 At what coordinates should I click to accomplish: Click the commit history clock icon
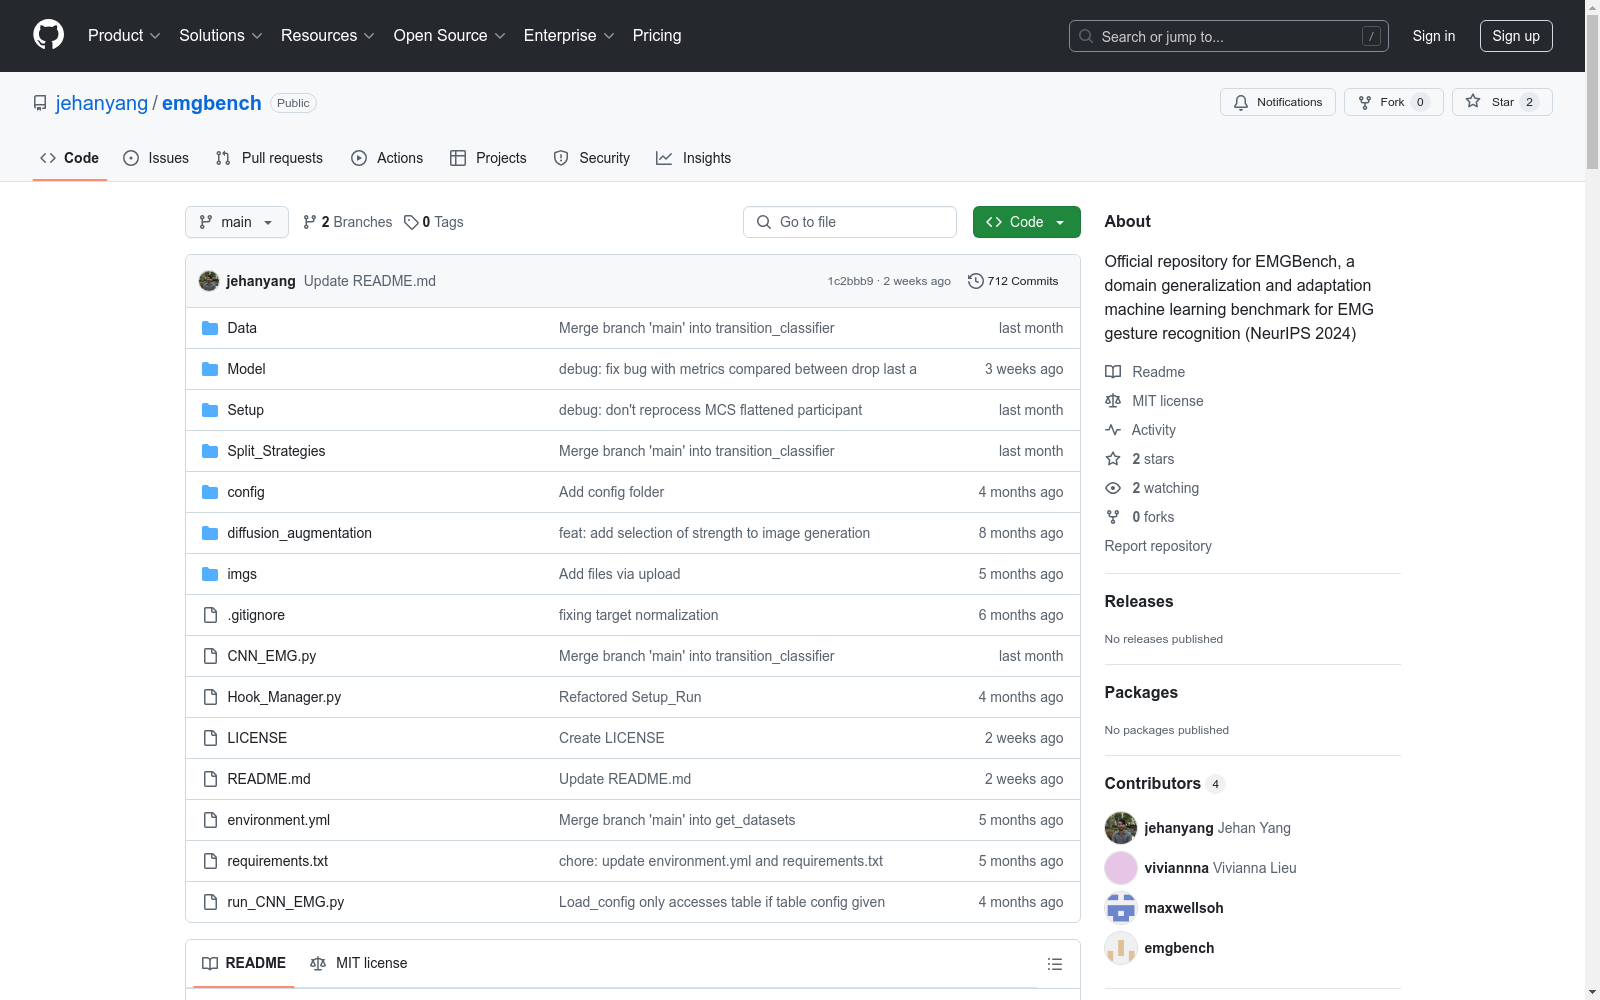coord(976,281)
